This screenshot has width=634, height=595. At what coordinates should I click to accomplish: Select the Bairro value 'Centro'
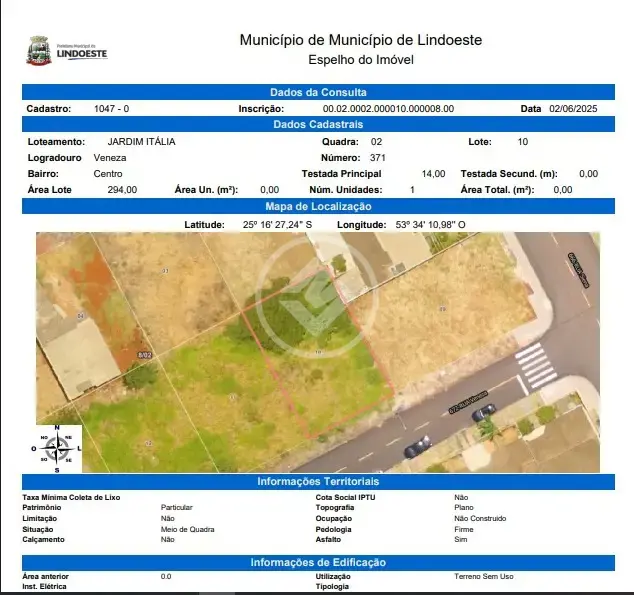click(x=108, y=174)
